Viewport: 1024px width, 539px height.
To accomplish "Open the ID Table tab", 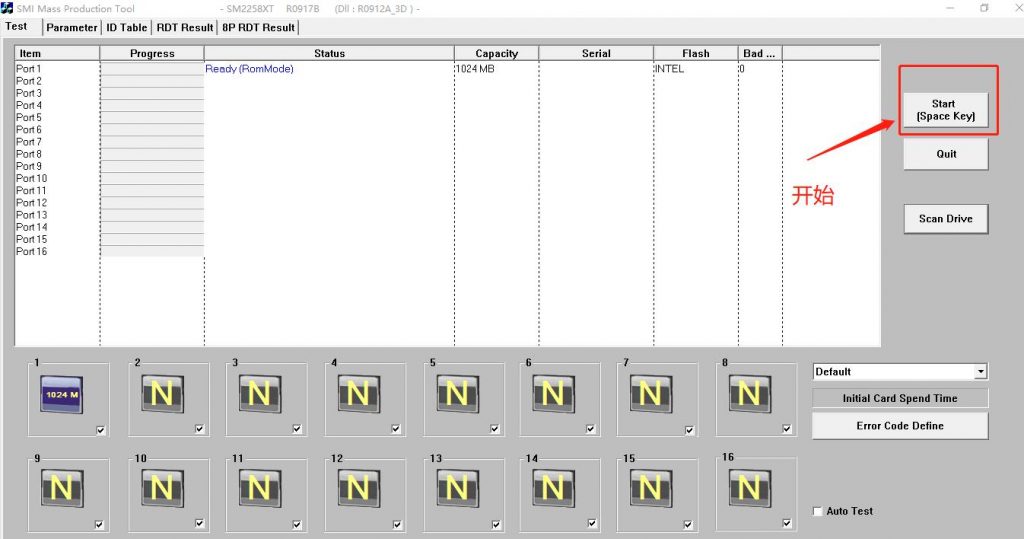I will [126, 28].
